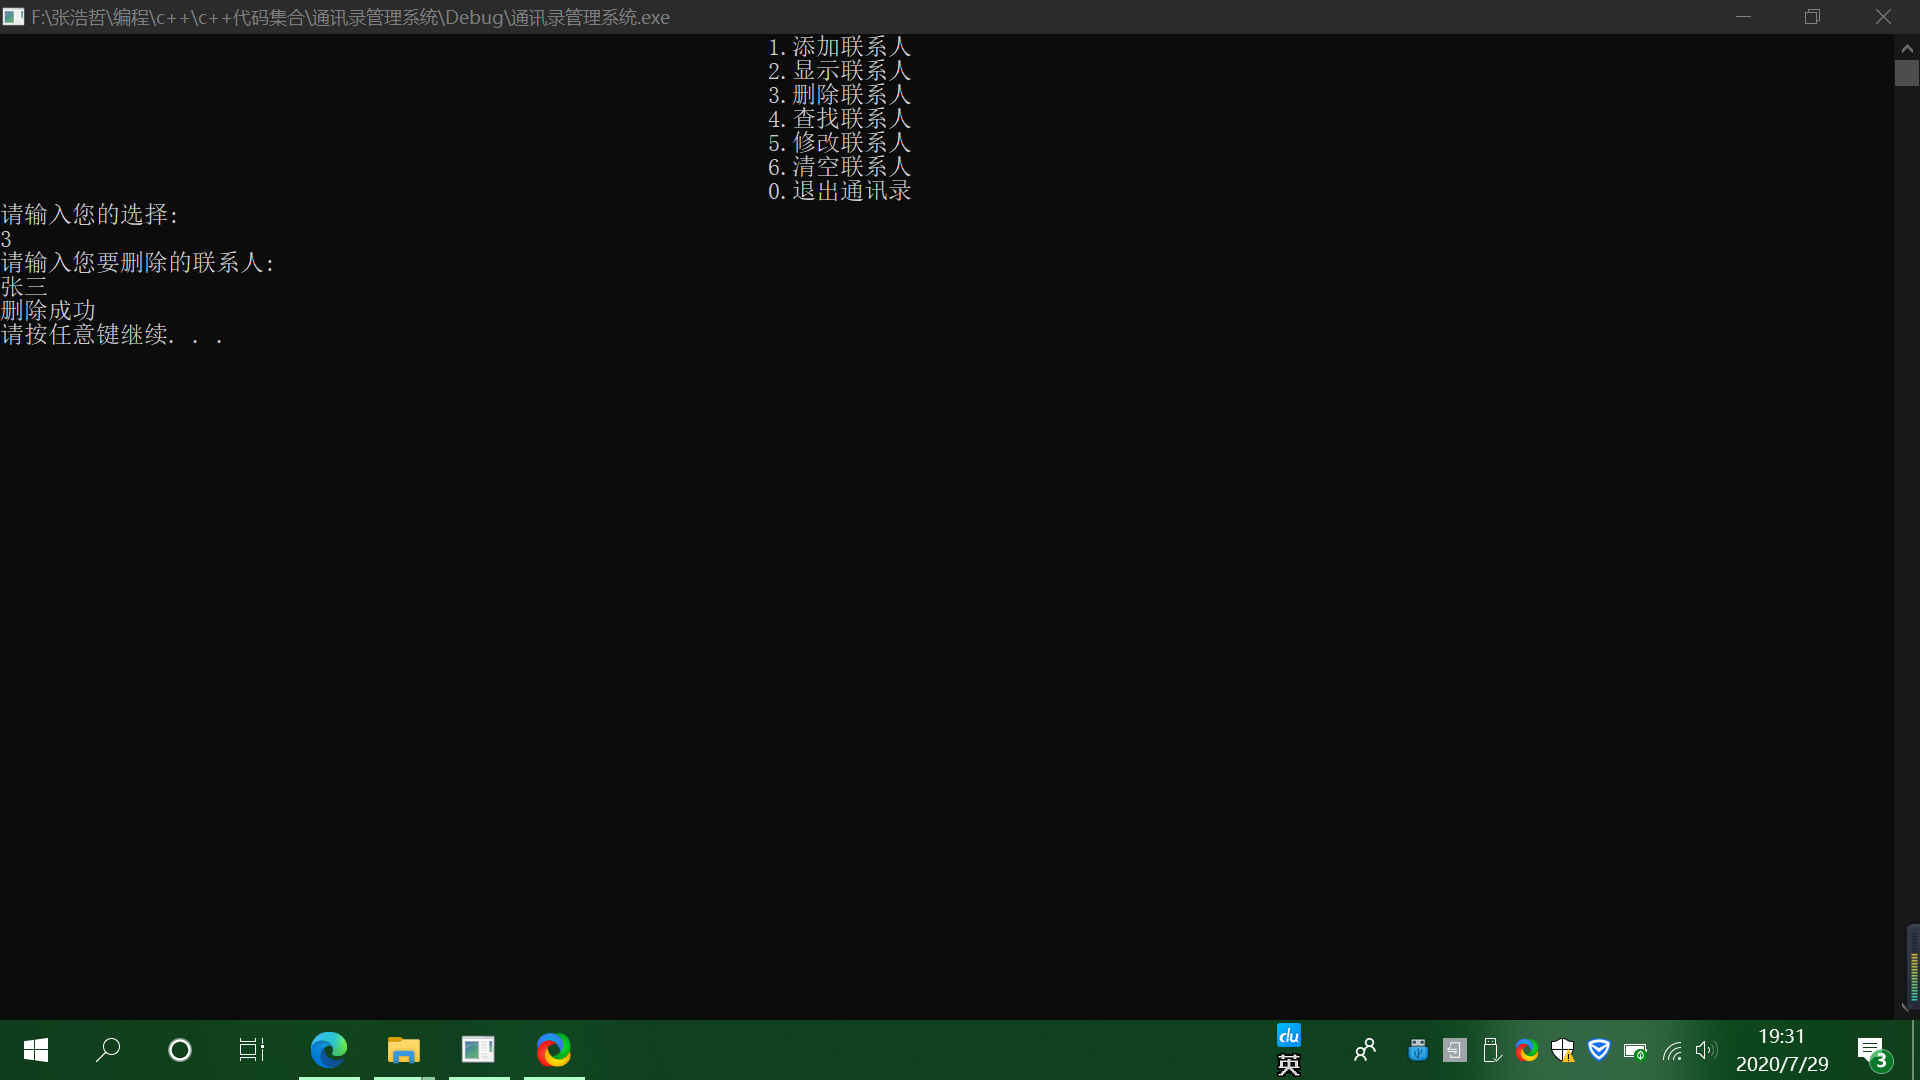Image resolution: width=1920 pixels, height=1080 pixels.
Task: Open the Tencent PC Manager tray icon
Action: 1599,1050
